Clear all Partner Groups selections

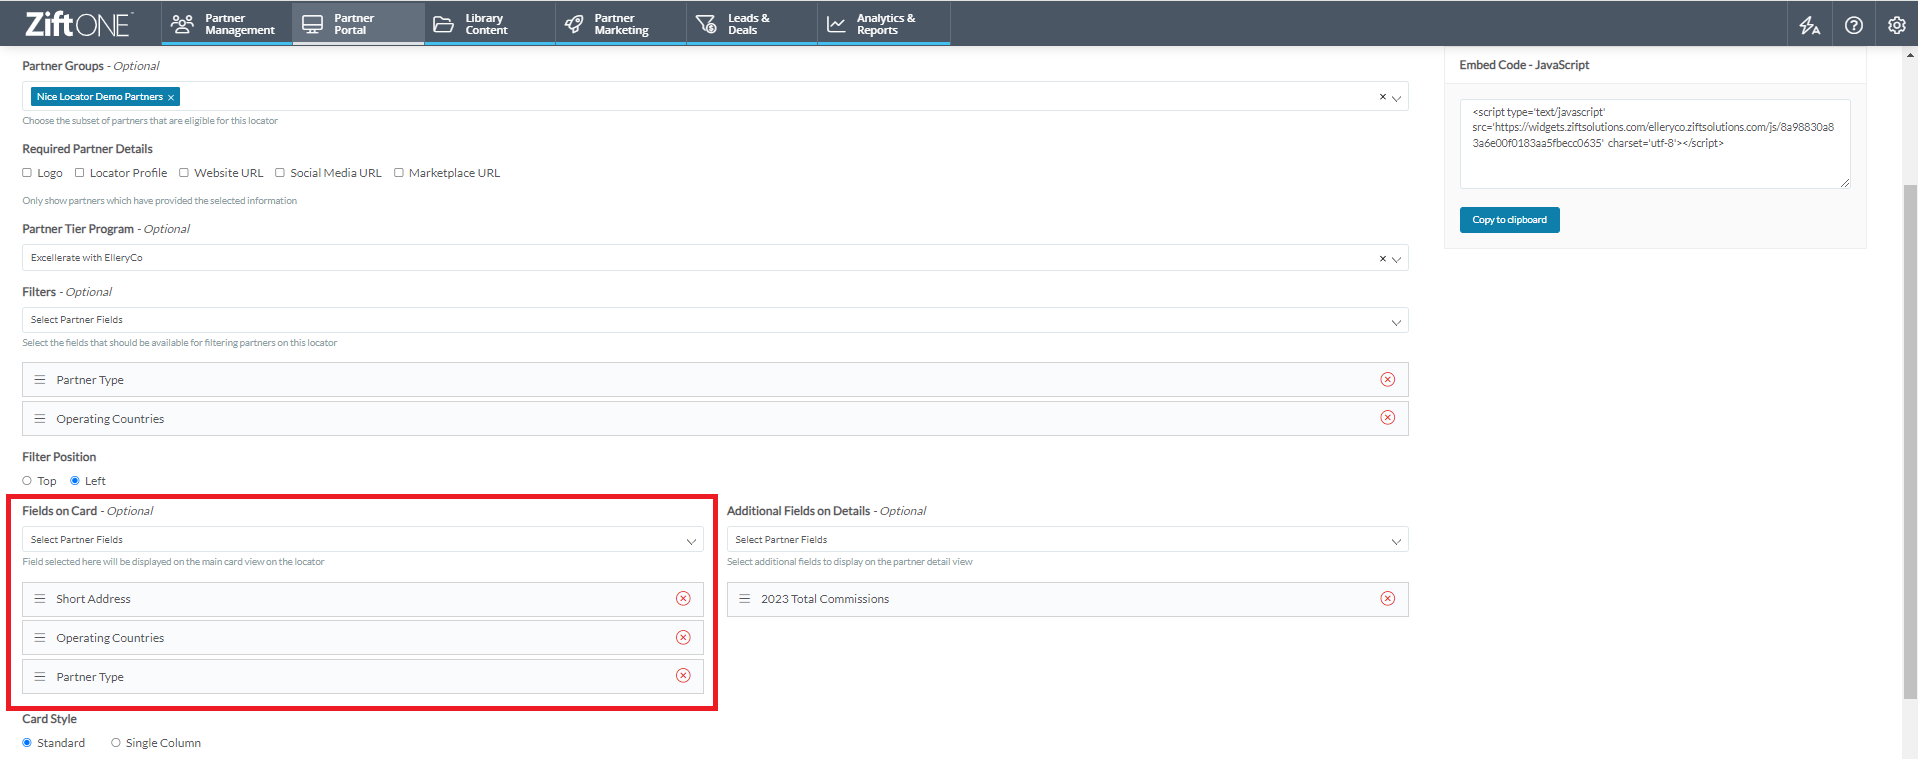pyautogui.click(x=1382, y=97)
